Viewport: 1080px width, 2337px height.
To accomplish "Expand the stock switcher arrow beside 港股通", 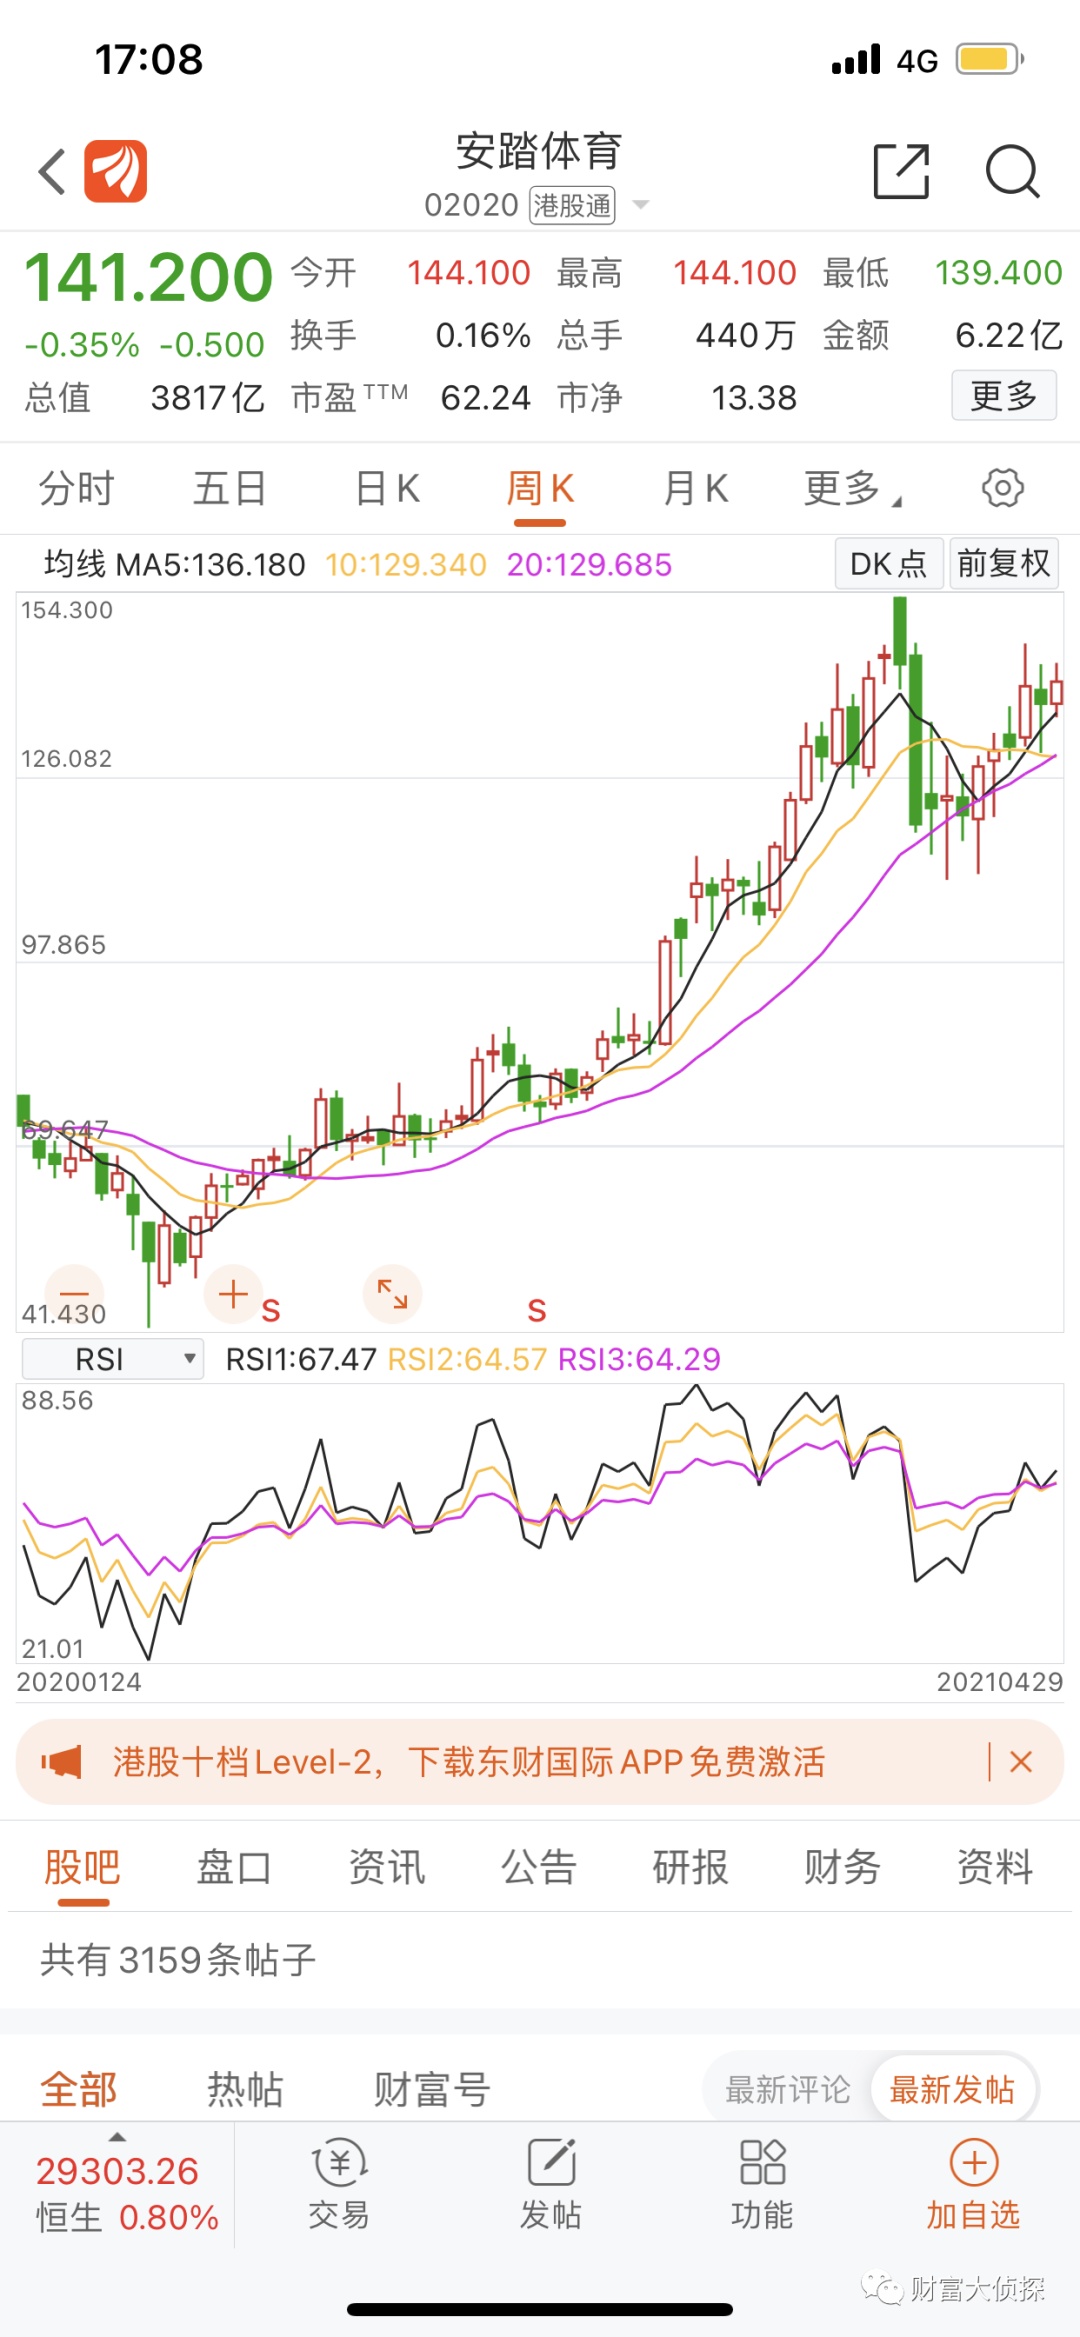I will click(641, 205).
